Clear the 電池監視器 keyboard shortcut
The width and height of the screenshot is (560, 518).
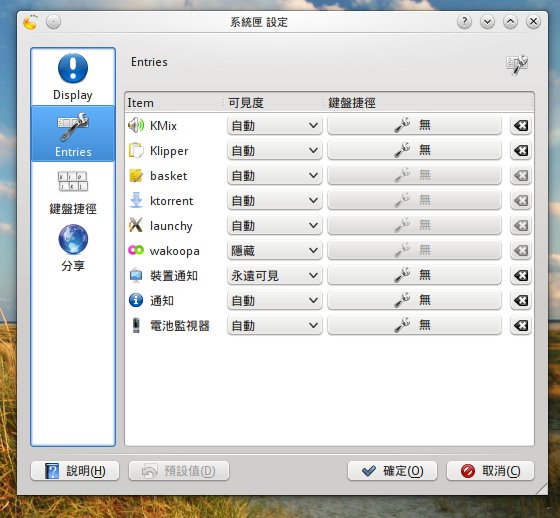[521, 325]
